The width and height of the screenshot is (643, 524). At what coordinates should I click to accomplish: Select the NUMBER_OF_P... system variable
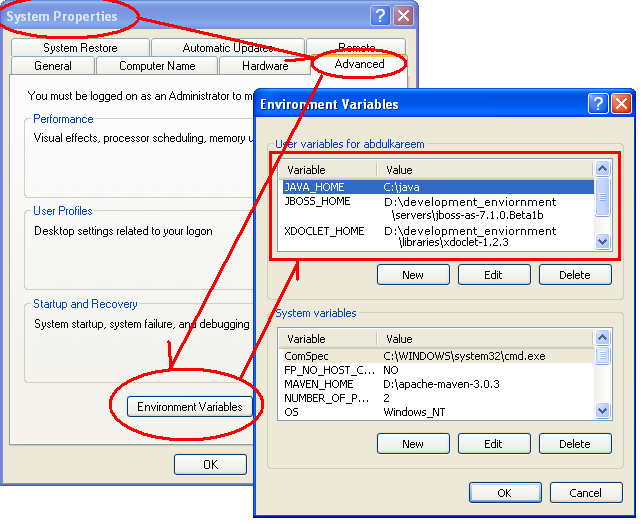326,398
